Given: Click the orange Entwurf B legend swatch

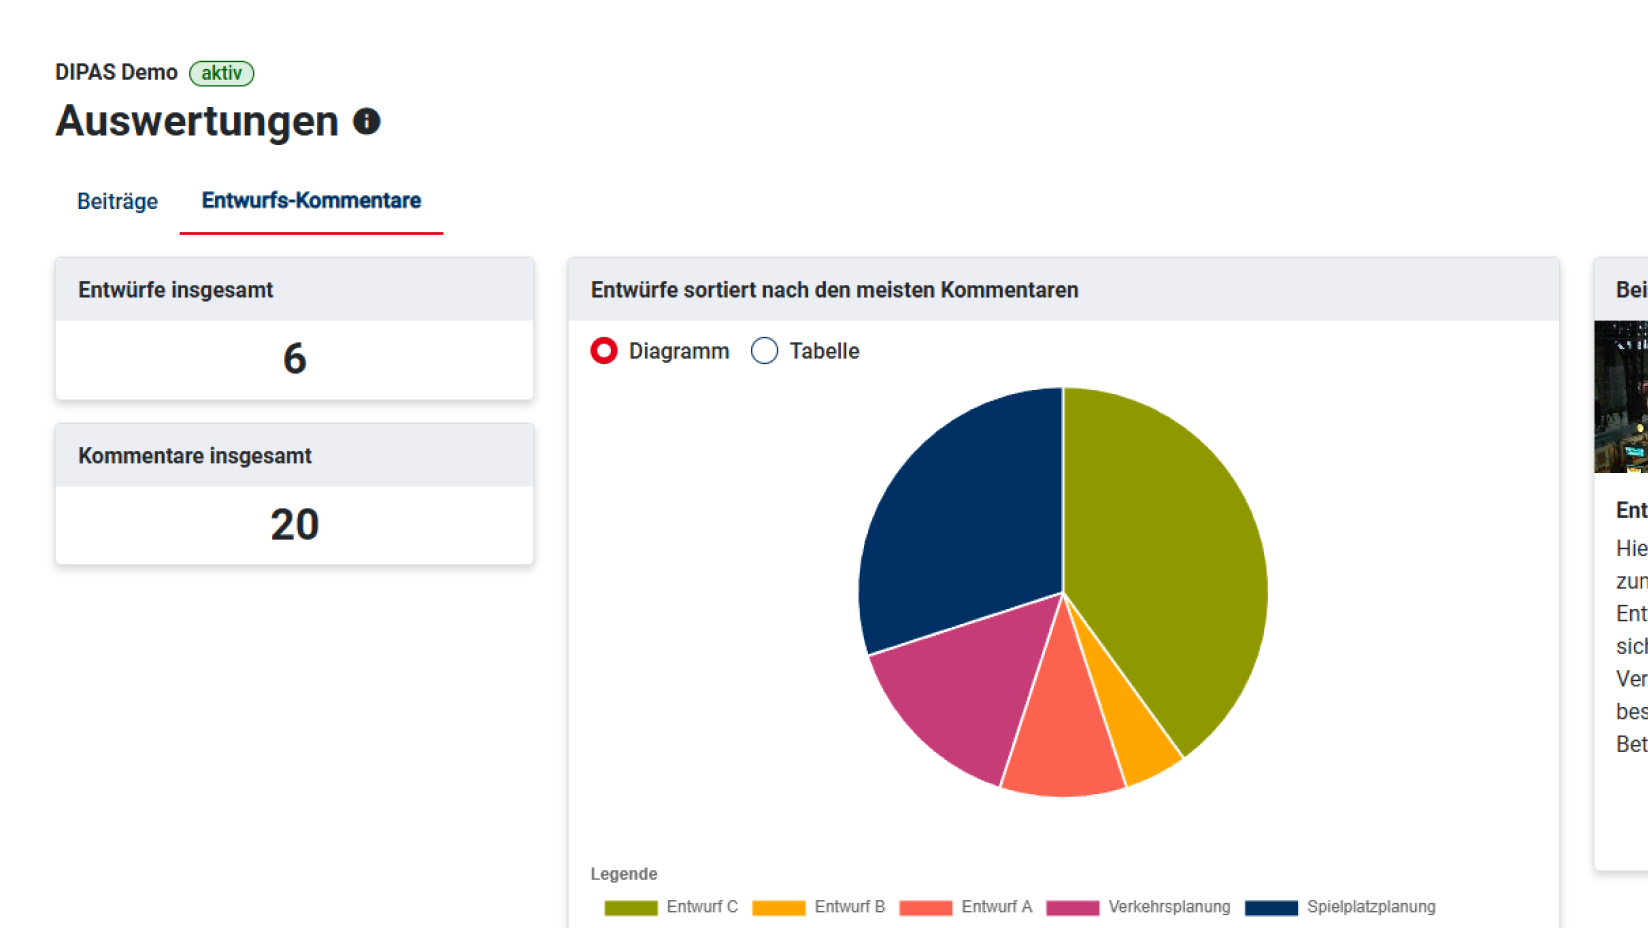Looking at the screenshot, I should pyautogui.click(x=778, y=907).
